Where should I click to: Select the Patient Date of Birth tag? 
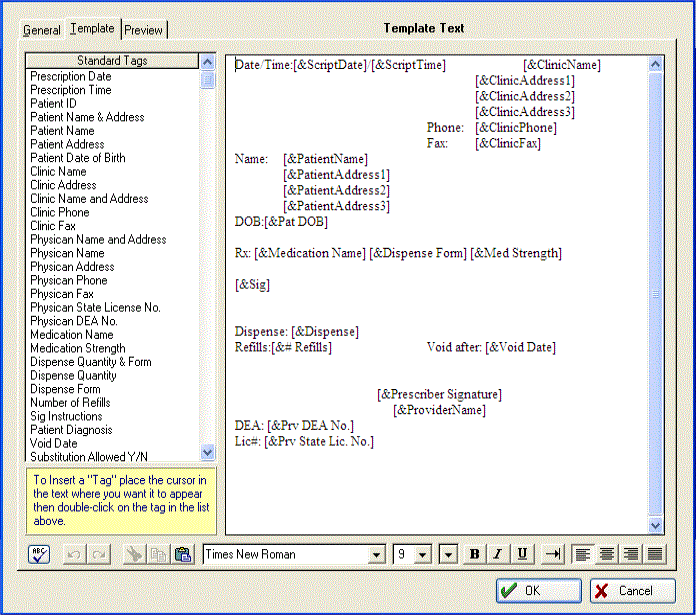[78, 158]
